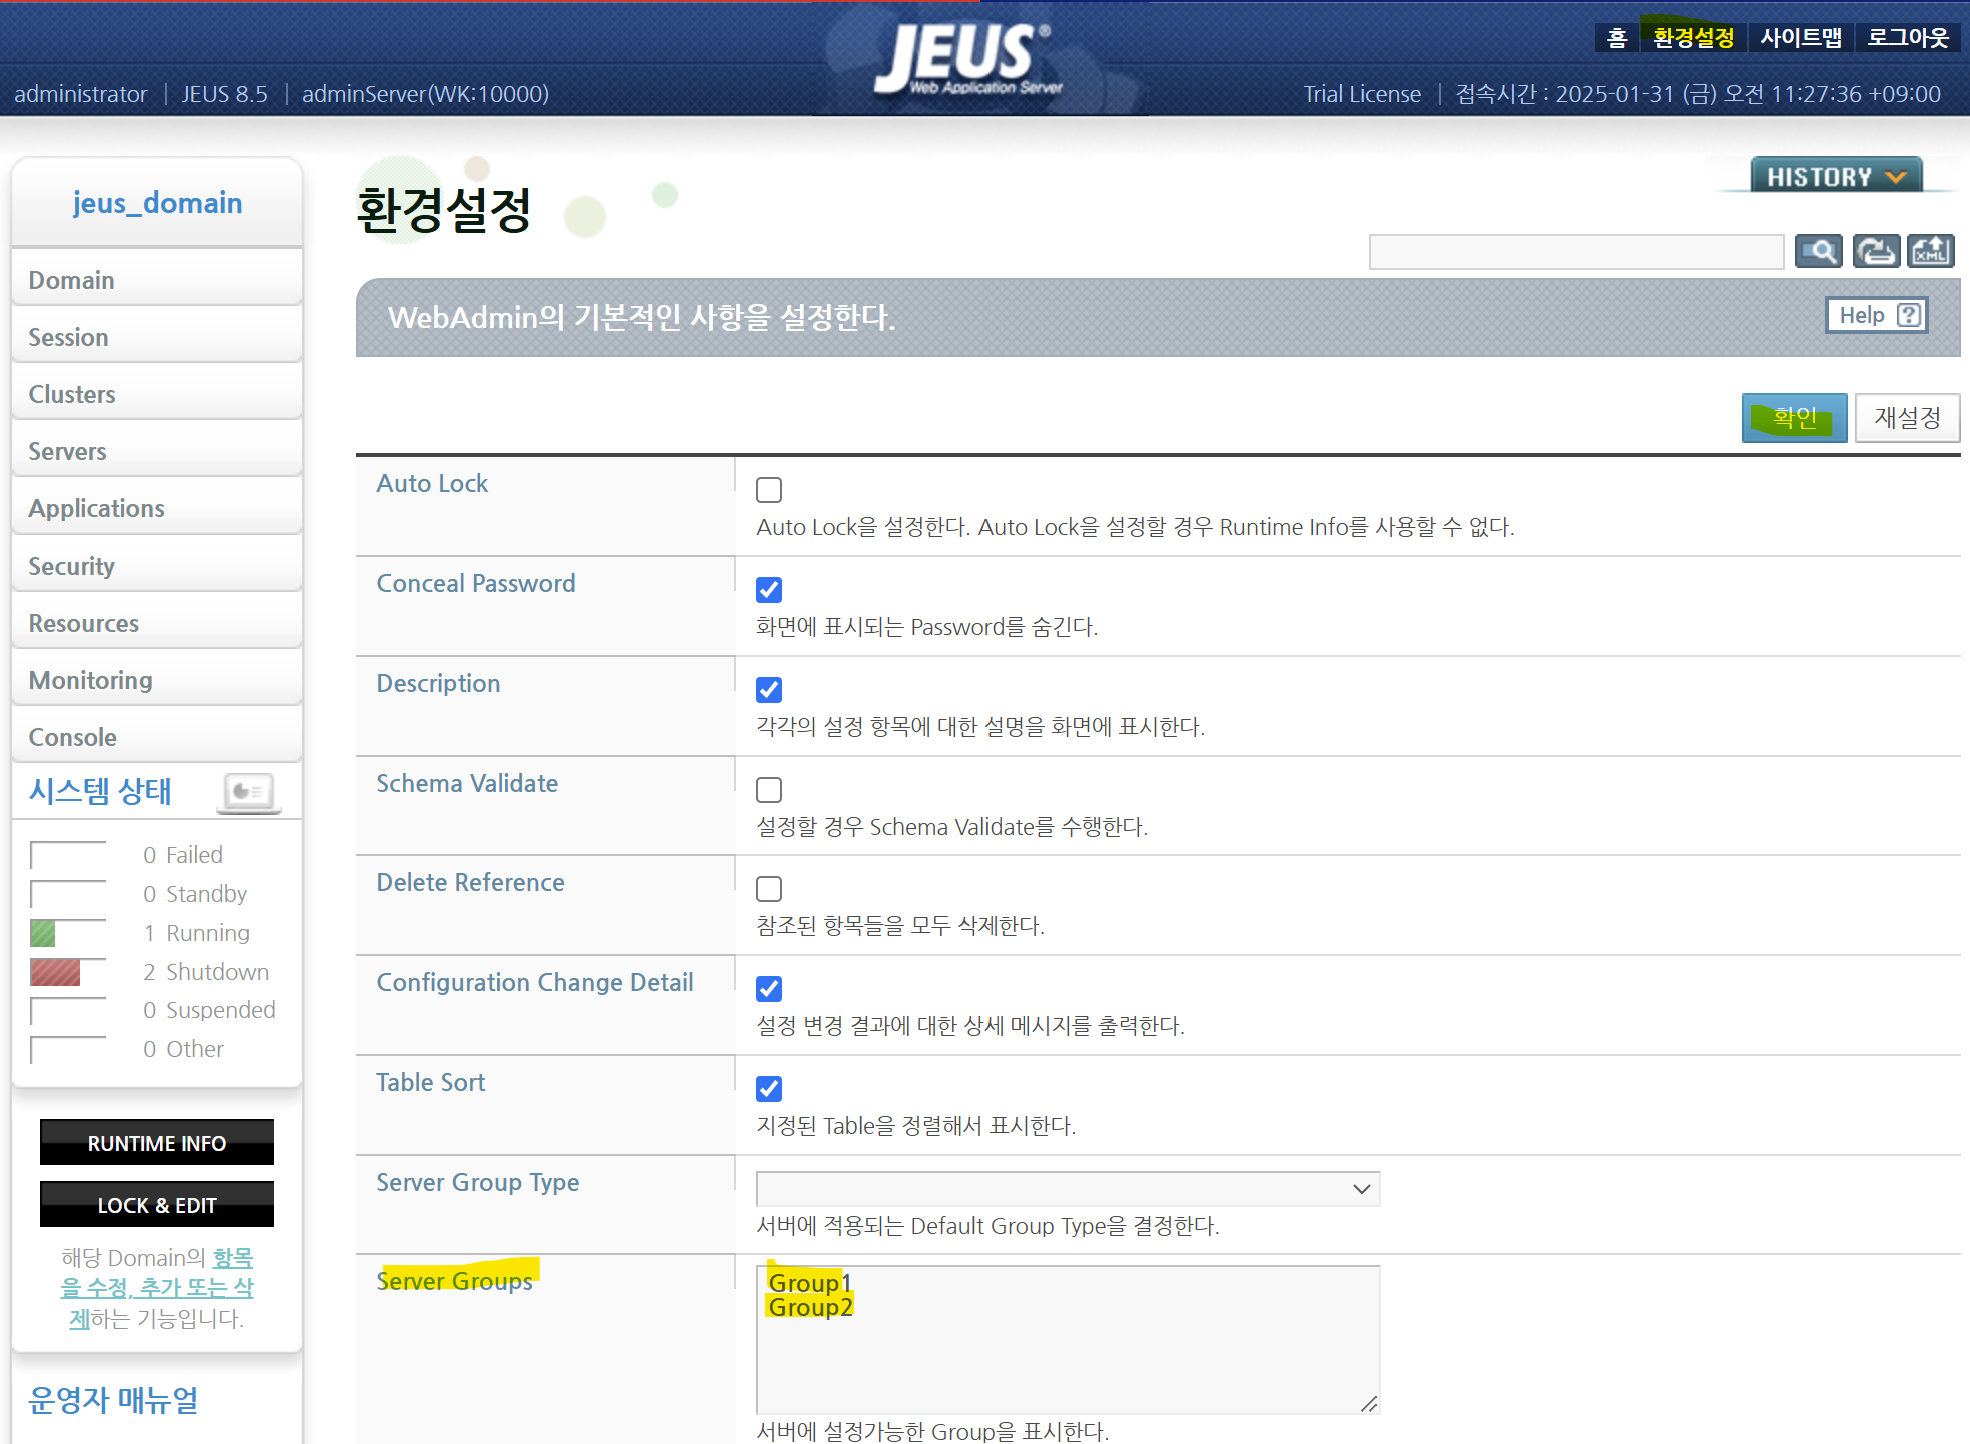Viewport: 1970px width, 1444px height.
Task: Click the Failed status empty bar
Action: coord(68,856)
